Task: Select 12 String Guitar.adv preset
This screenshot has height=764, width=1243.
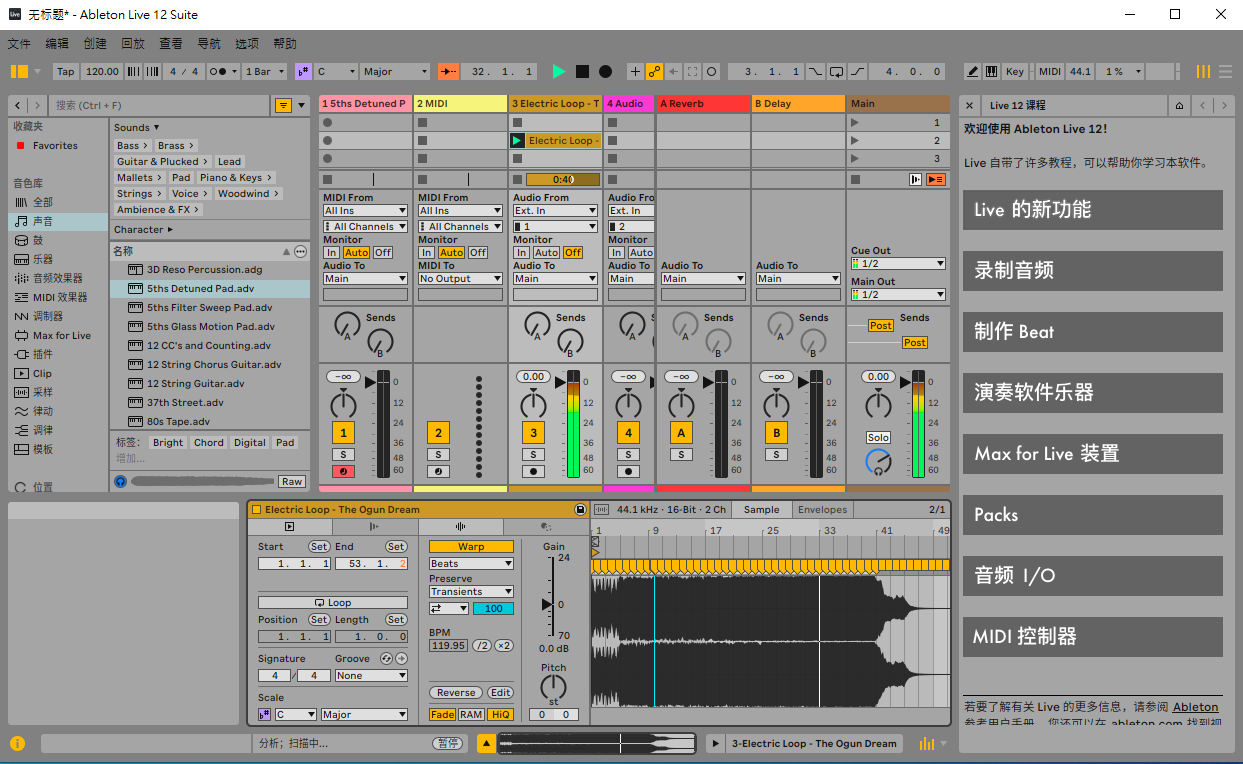Action: click(209, 383)
